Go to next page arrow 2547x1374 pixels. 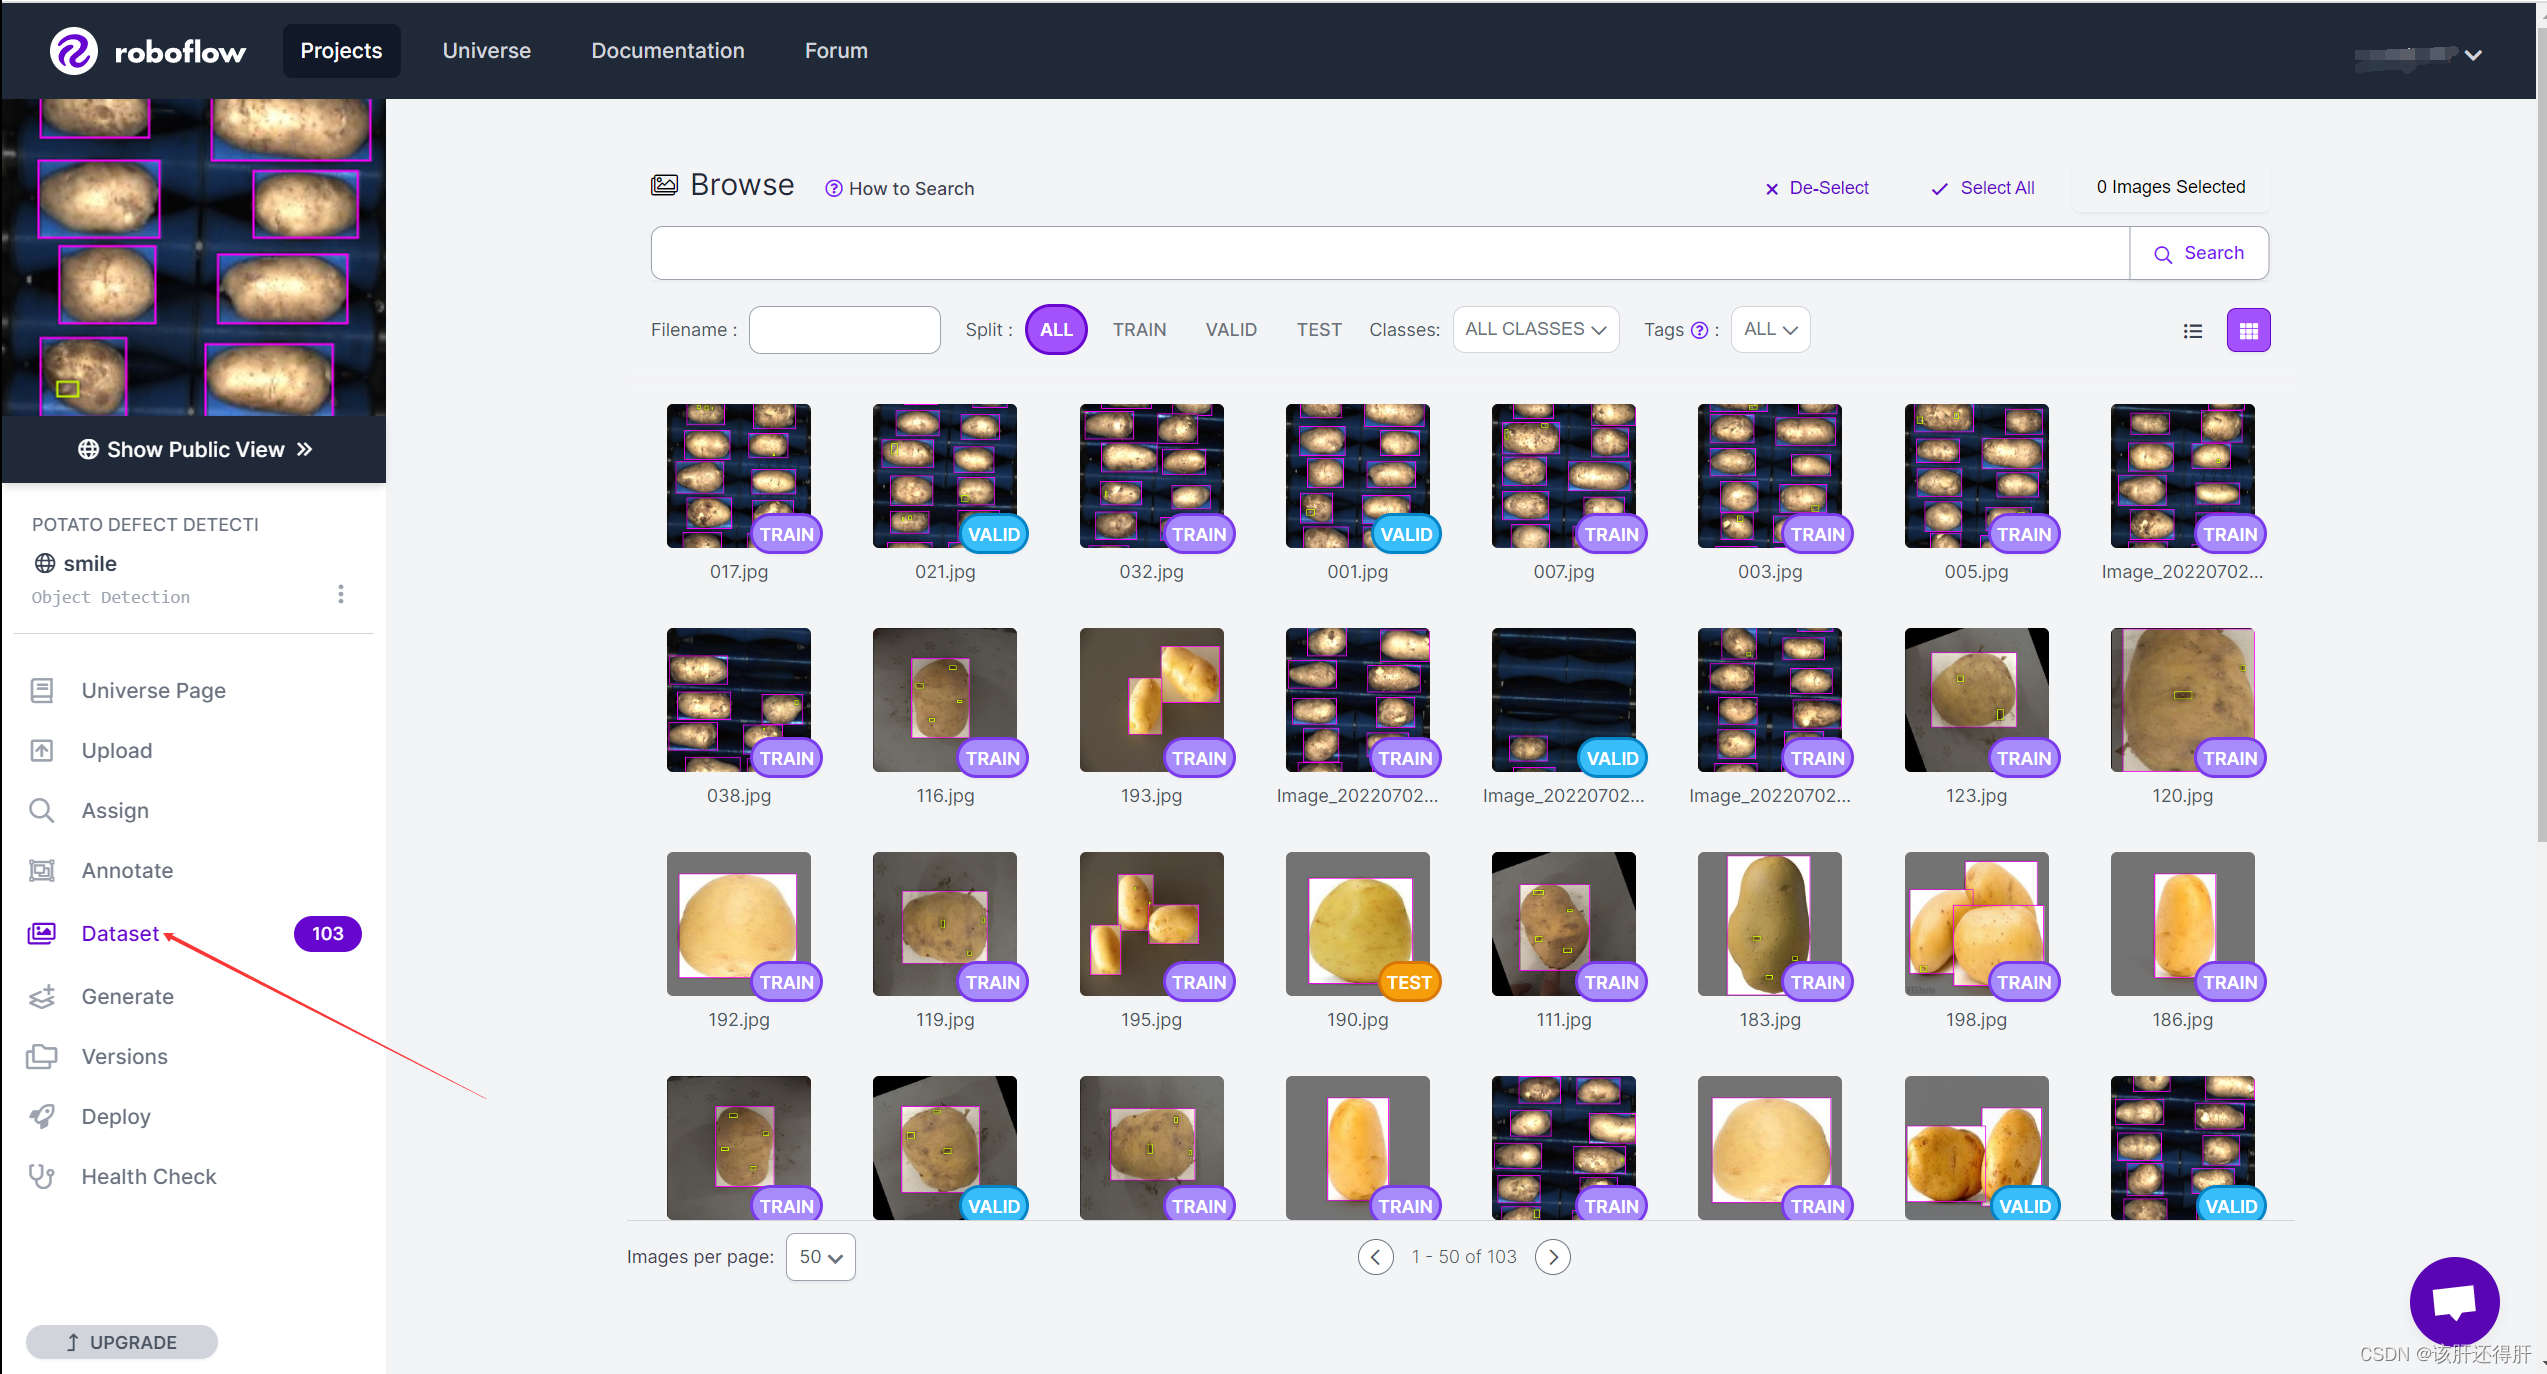(x=1552, y=1257)
